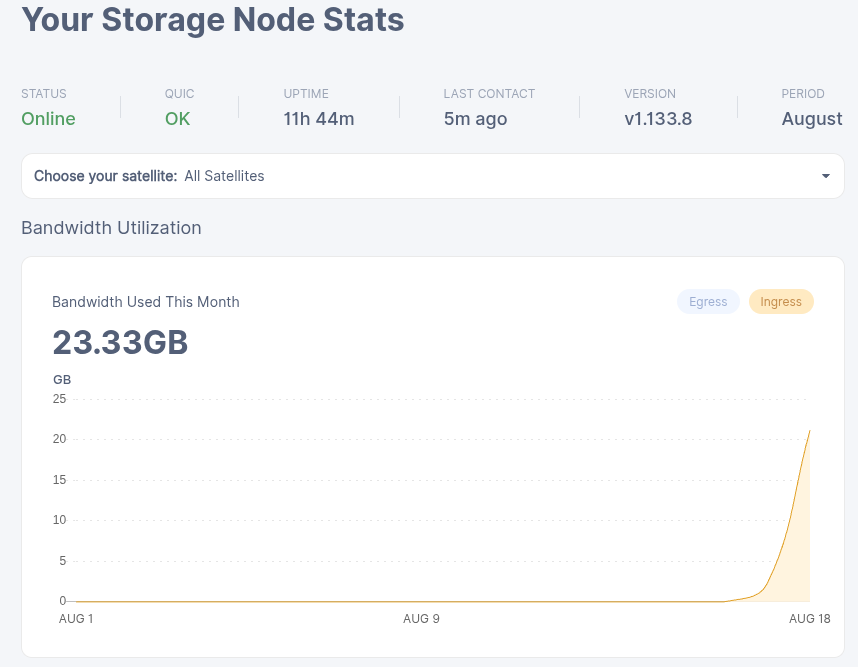858x667 pixels.
Task: Click the peak of the ingress curve
Action: pyautogui.click(x=809, y=431)
